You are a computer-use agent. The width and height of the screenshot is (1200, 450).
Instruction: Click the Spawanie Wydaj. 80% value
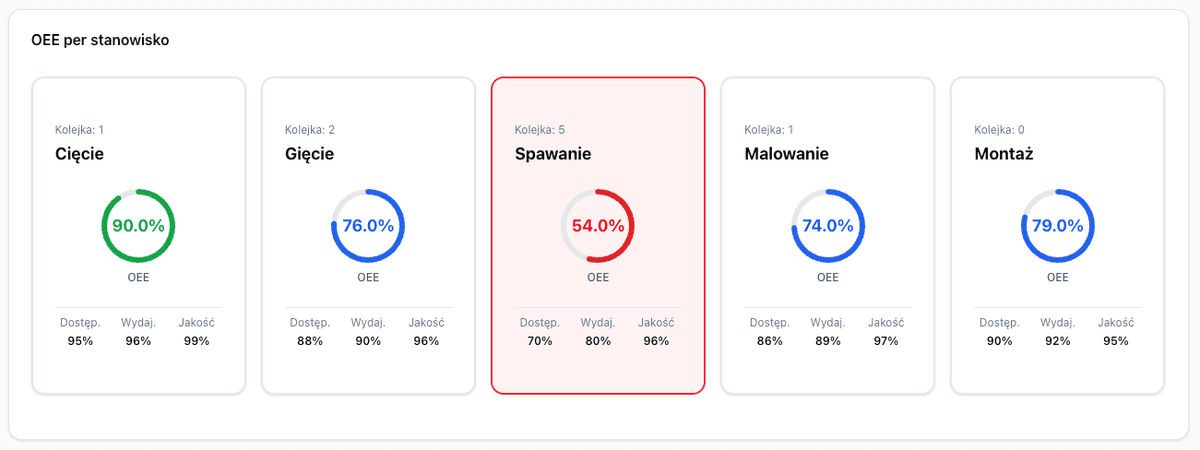click(598, 341)
